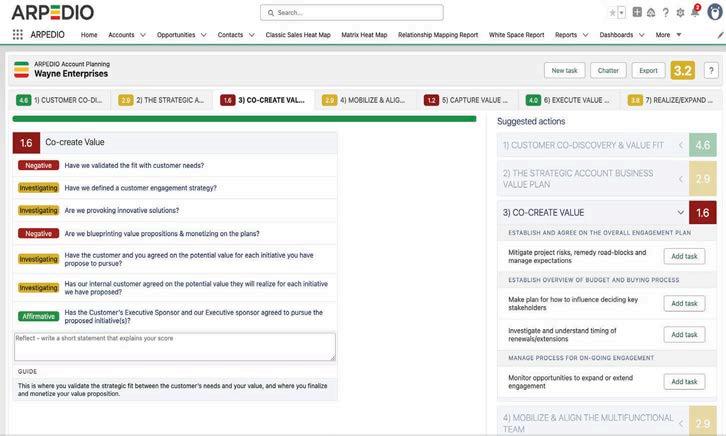The image size is (726, 436).
Task: Click the 4.6 score badge in Suggested actions
Action: (x=702, y=145)
